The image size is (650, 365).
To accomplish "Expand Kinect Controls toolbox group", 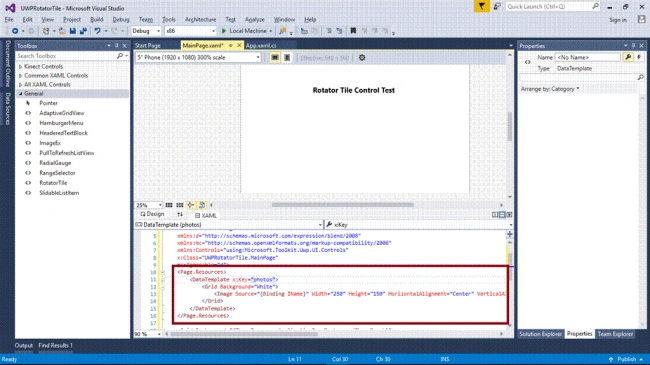I will pyautogui.click(x=20, y=66).
